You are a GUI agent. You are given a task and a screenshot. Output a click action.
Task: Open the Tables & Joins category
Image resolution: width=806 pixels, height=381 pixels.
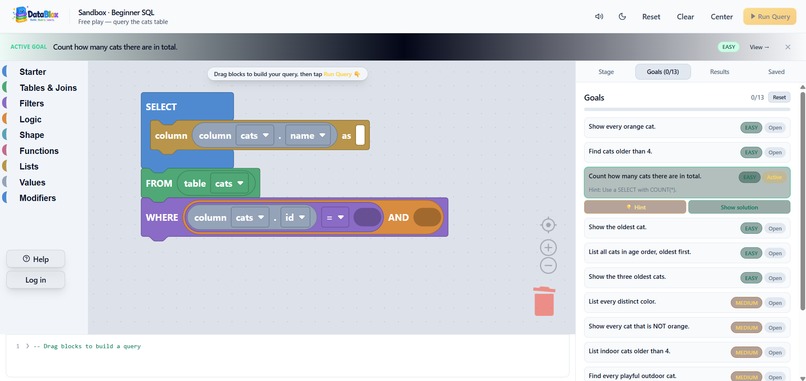pos(48,88)
